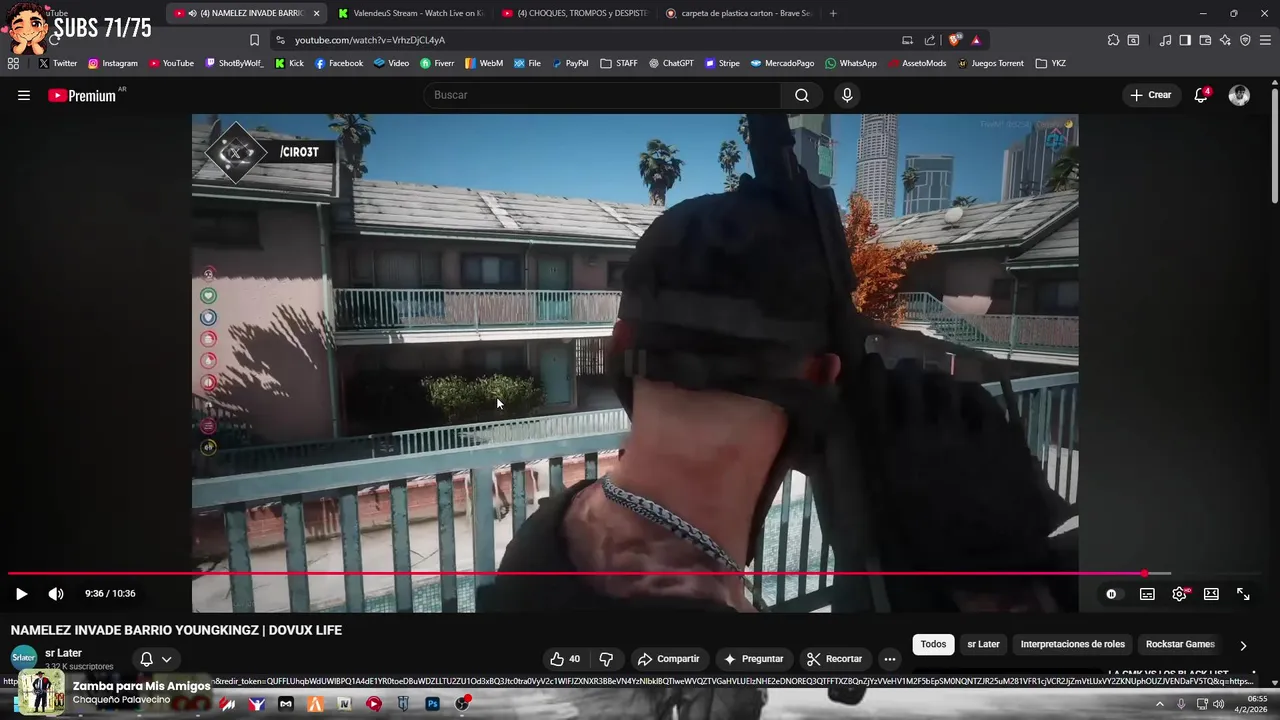1280x720 pixels.
Task: Like the video with thumbs up
Action: 565,659
